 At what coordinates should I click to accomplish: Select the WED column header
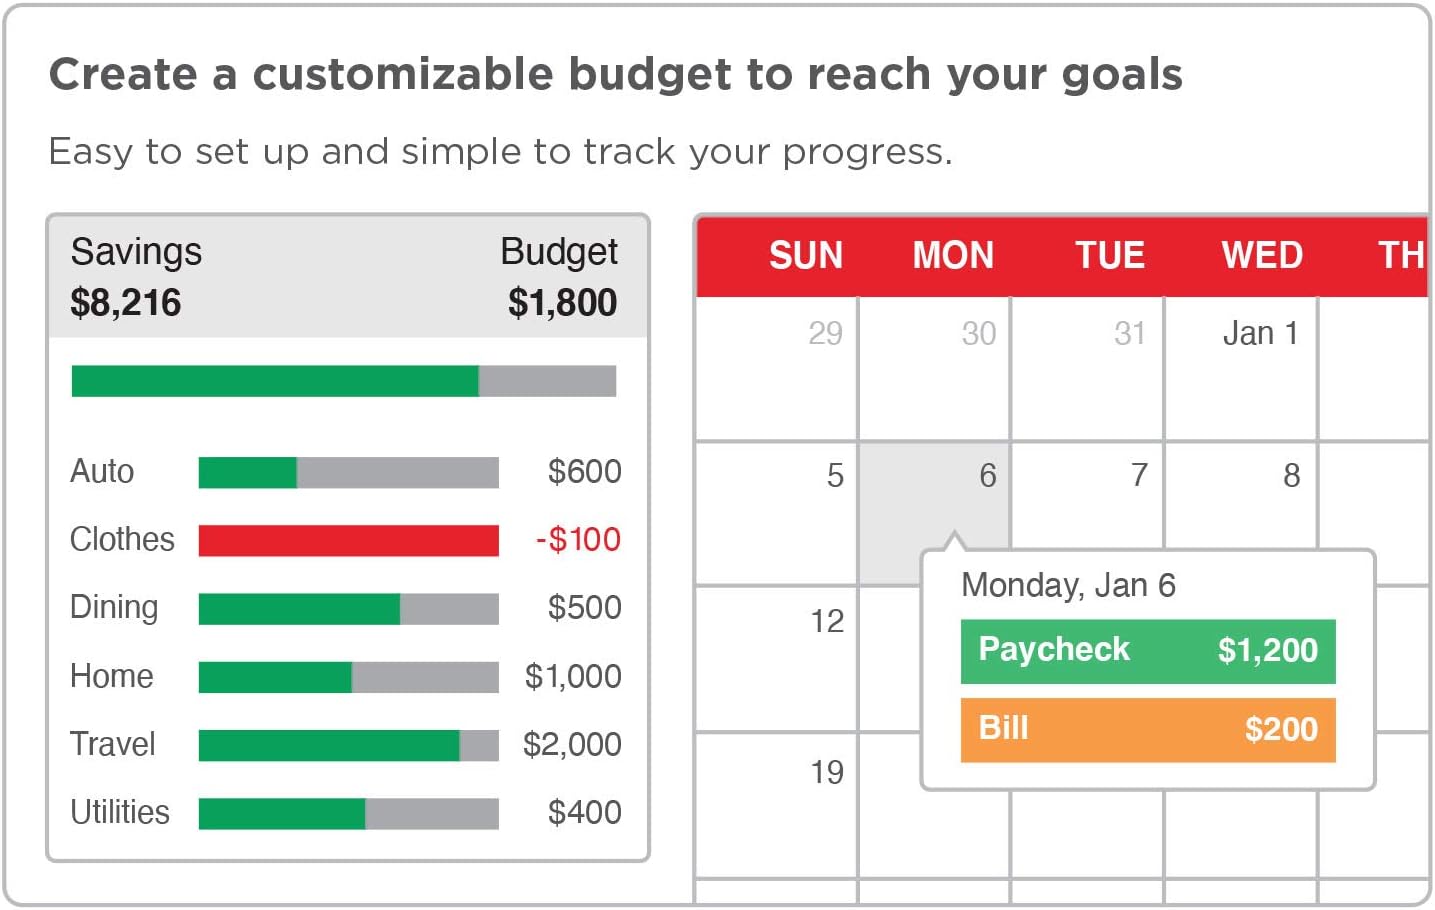(1261, 256)
